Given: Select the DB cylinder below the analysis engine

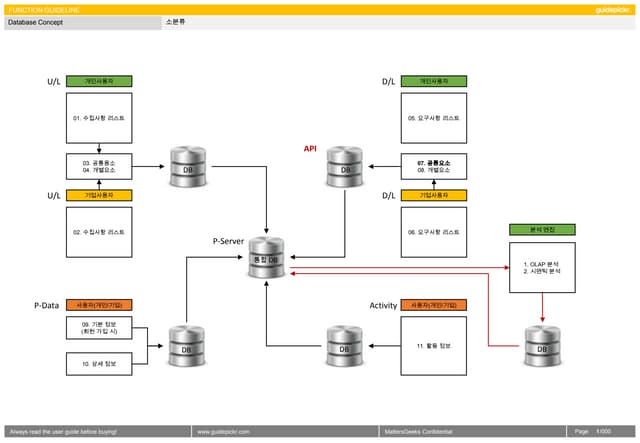Looking at the screenshot, I should pos(542,345).
